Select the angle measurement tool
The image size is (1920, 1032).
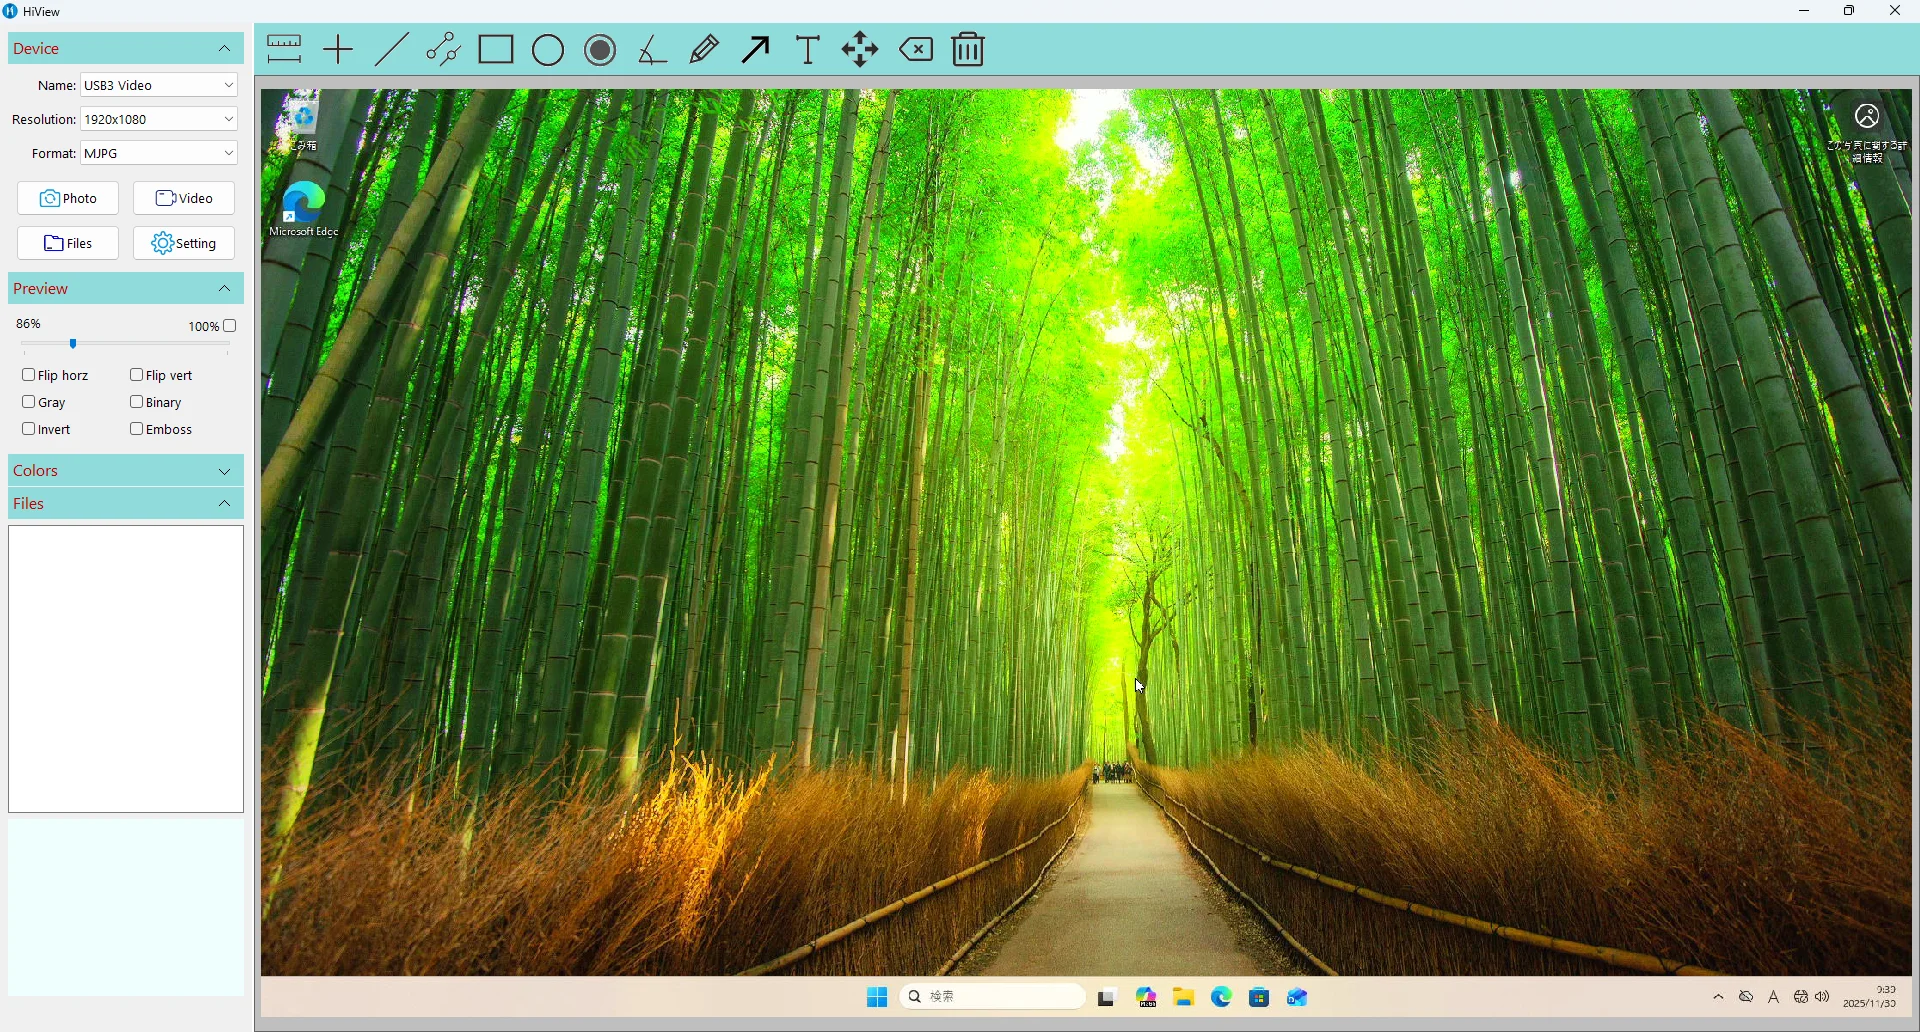(652, 49)
